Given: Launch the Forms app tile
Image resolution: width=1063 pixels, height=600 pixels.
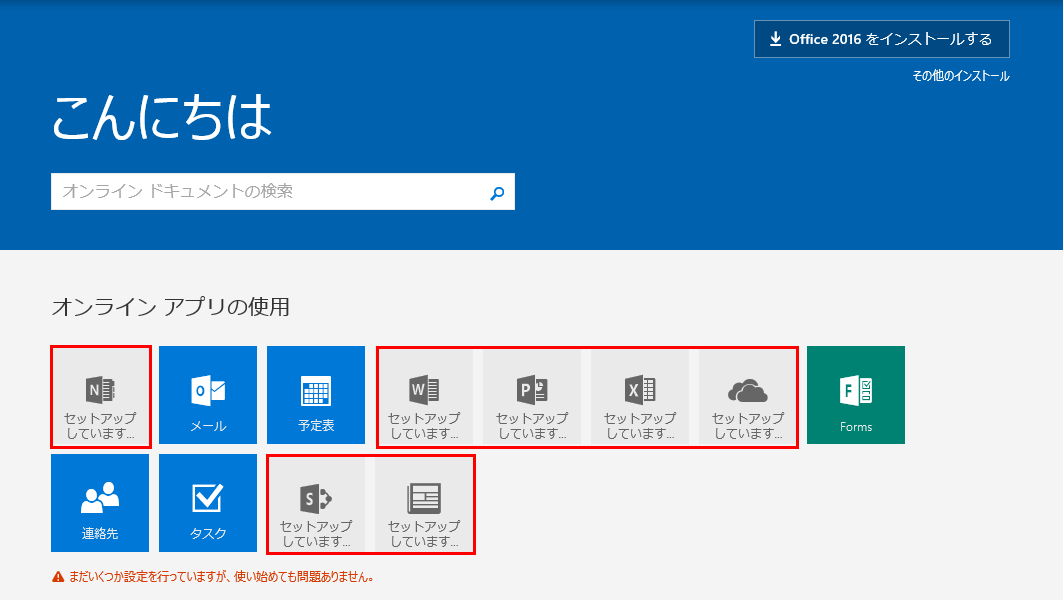Looking at the screenshot, I should pos(856,395).
